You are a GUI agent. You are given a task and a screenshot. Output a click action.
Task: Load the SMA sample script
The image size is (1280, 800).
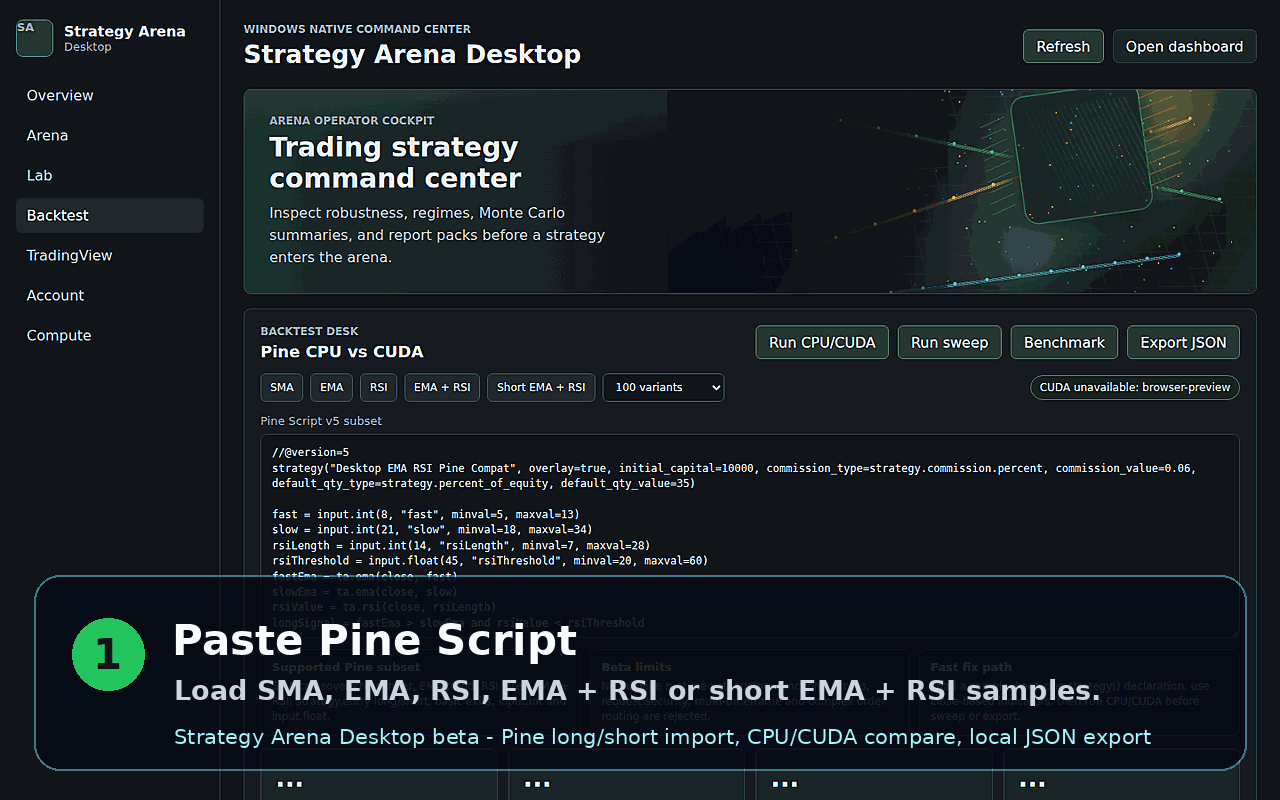[282, 387]
